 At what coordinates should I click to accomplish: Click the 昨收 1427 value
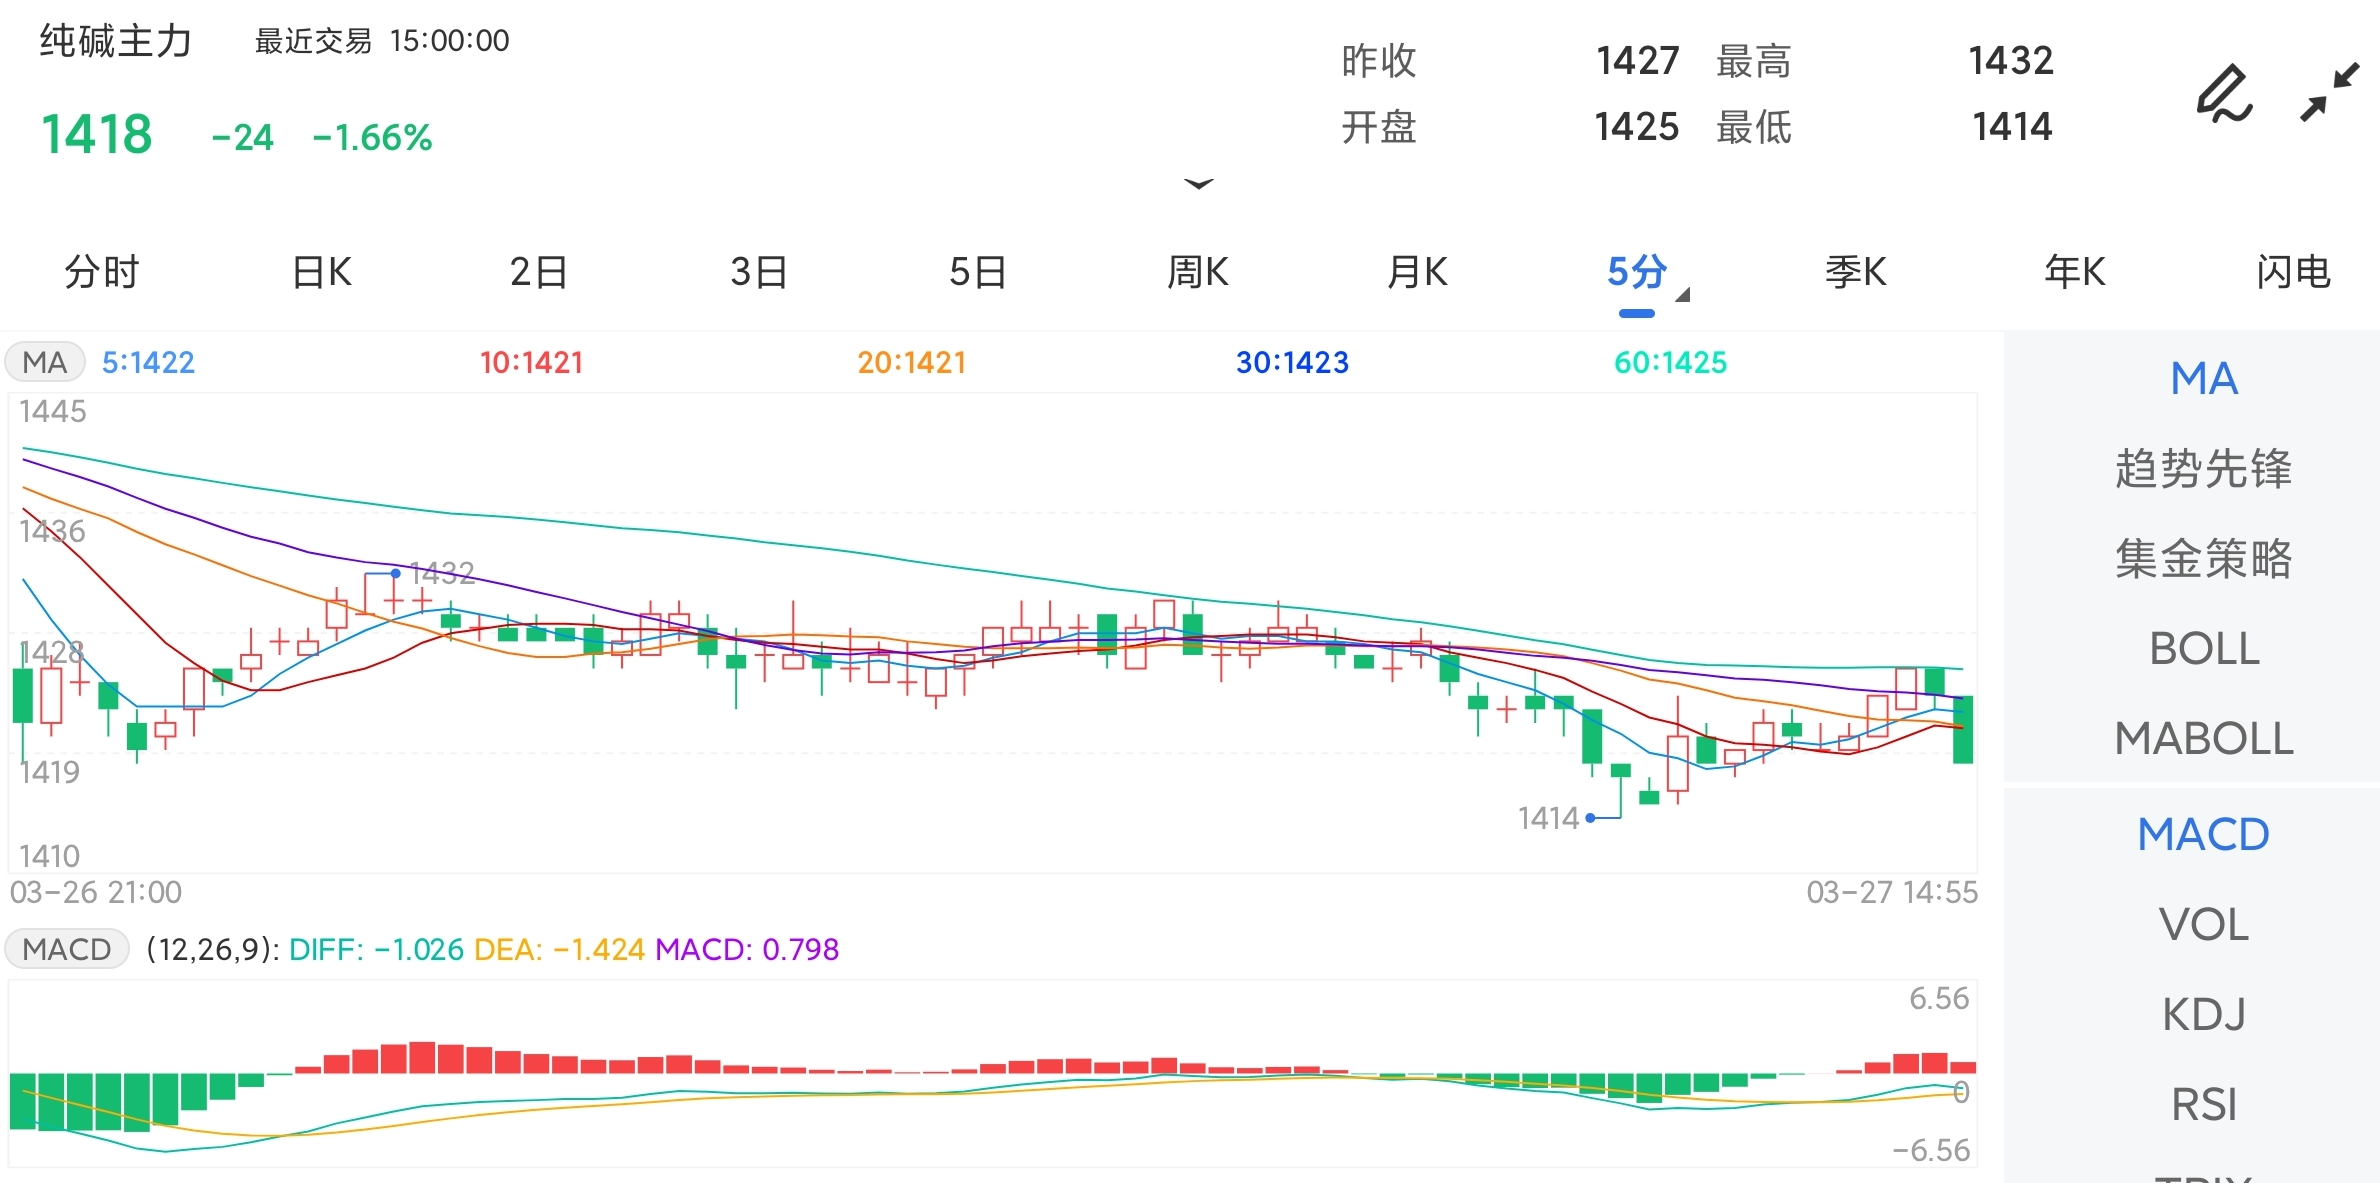(x=1637, y=61)
